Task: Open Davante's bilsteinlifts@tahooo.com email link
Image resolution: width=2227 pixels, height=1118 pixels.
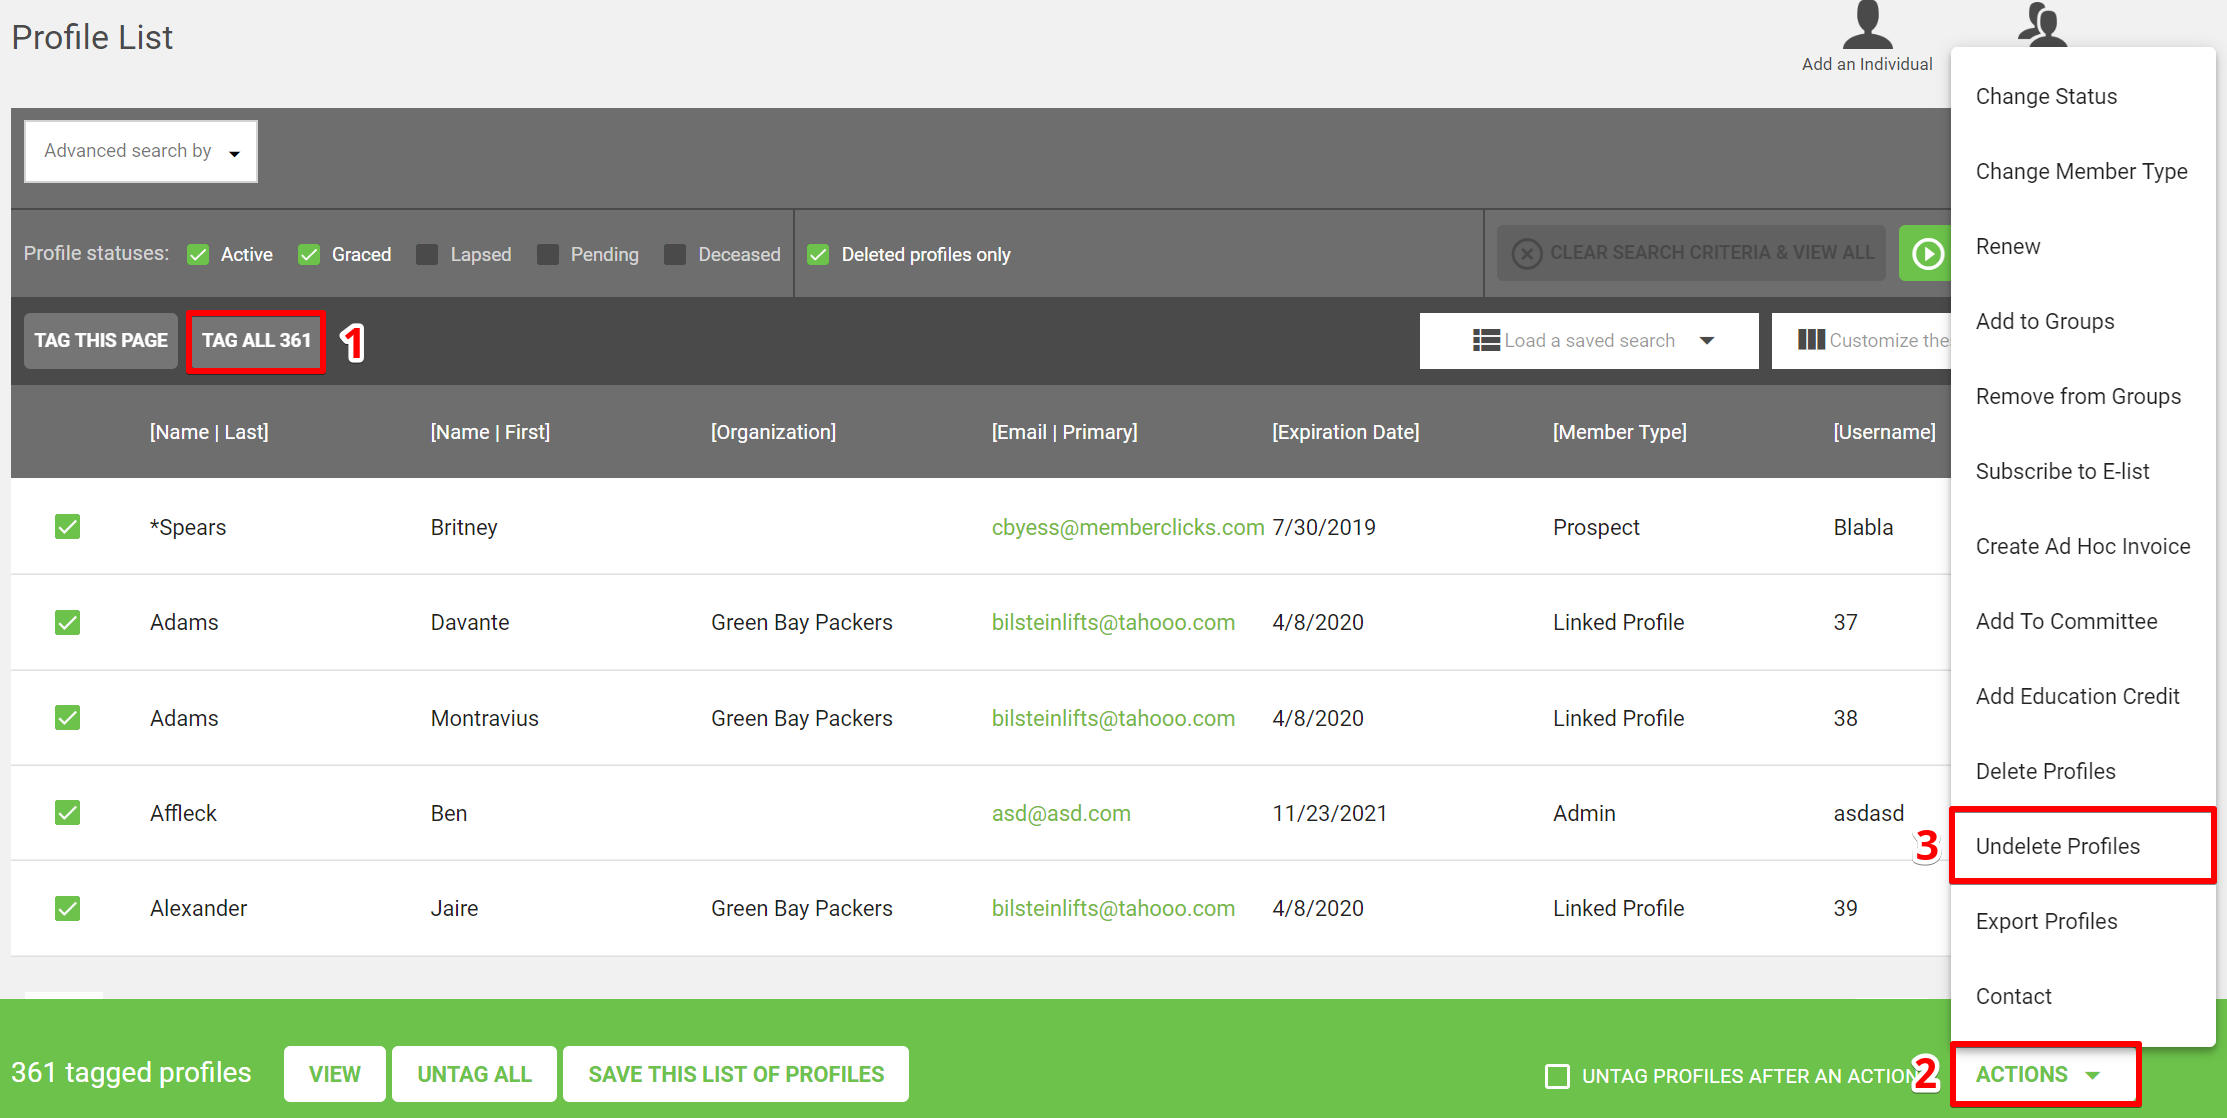Action: [x=1113, y=622]
